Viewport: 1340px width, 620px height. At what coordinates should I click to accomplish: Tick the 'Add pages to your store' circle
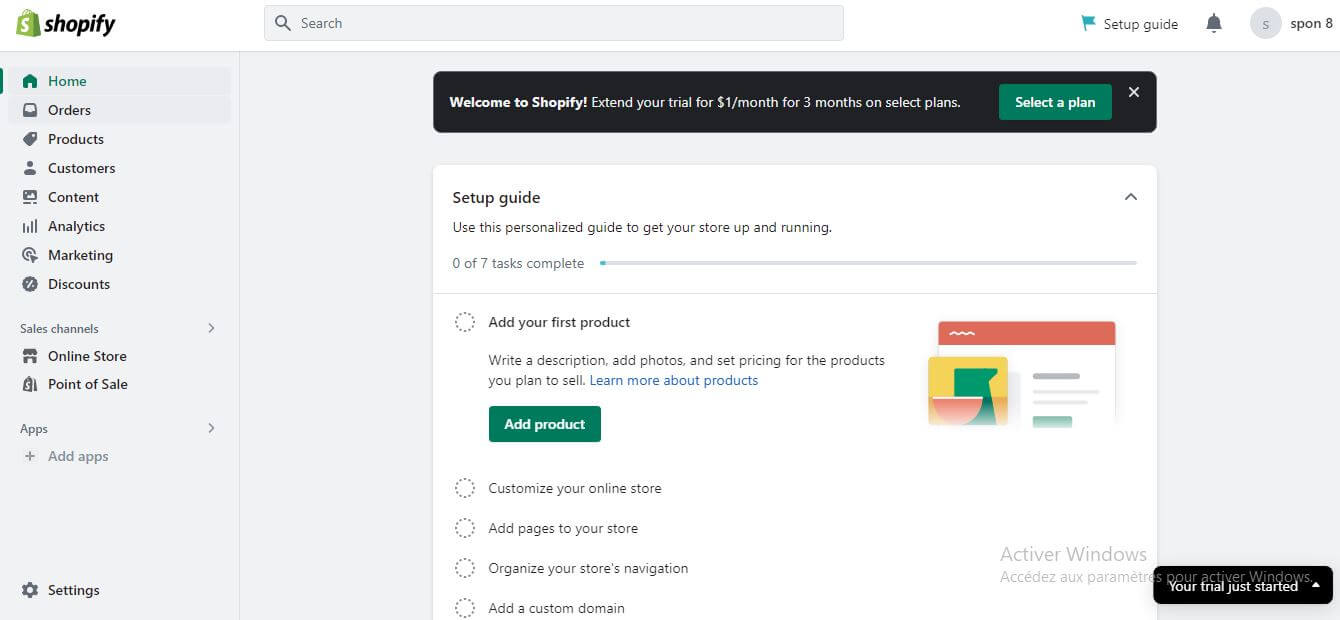point(465,528)
